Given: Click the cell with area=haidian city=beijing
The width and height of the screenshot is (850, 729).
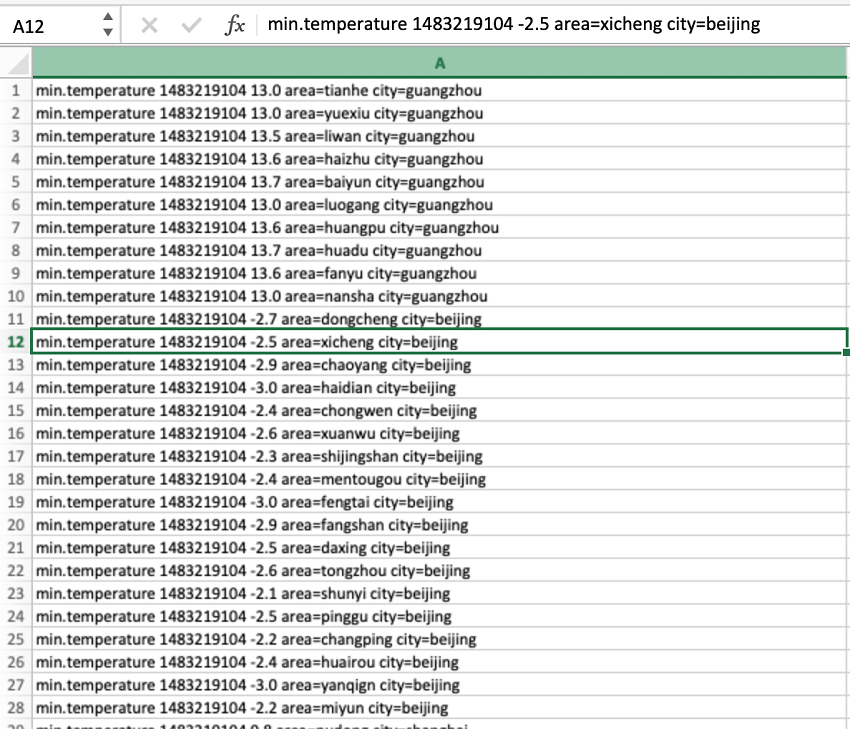Looking at the screenshot, I should click(440, 388).
